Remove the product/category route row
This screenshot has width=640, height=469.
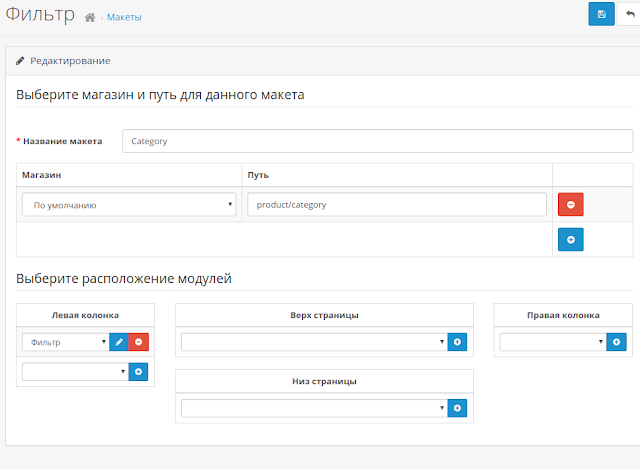[571, 204]
